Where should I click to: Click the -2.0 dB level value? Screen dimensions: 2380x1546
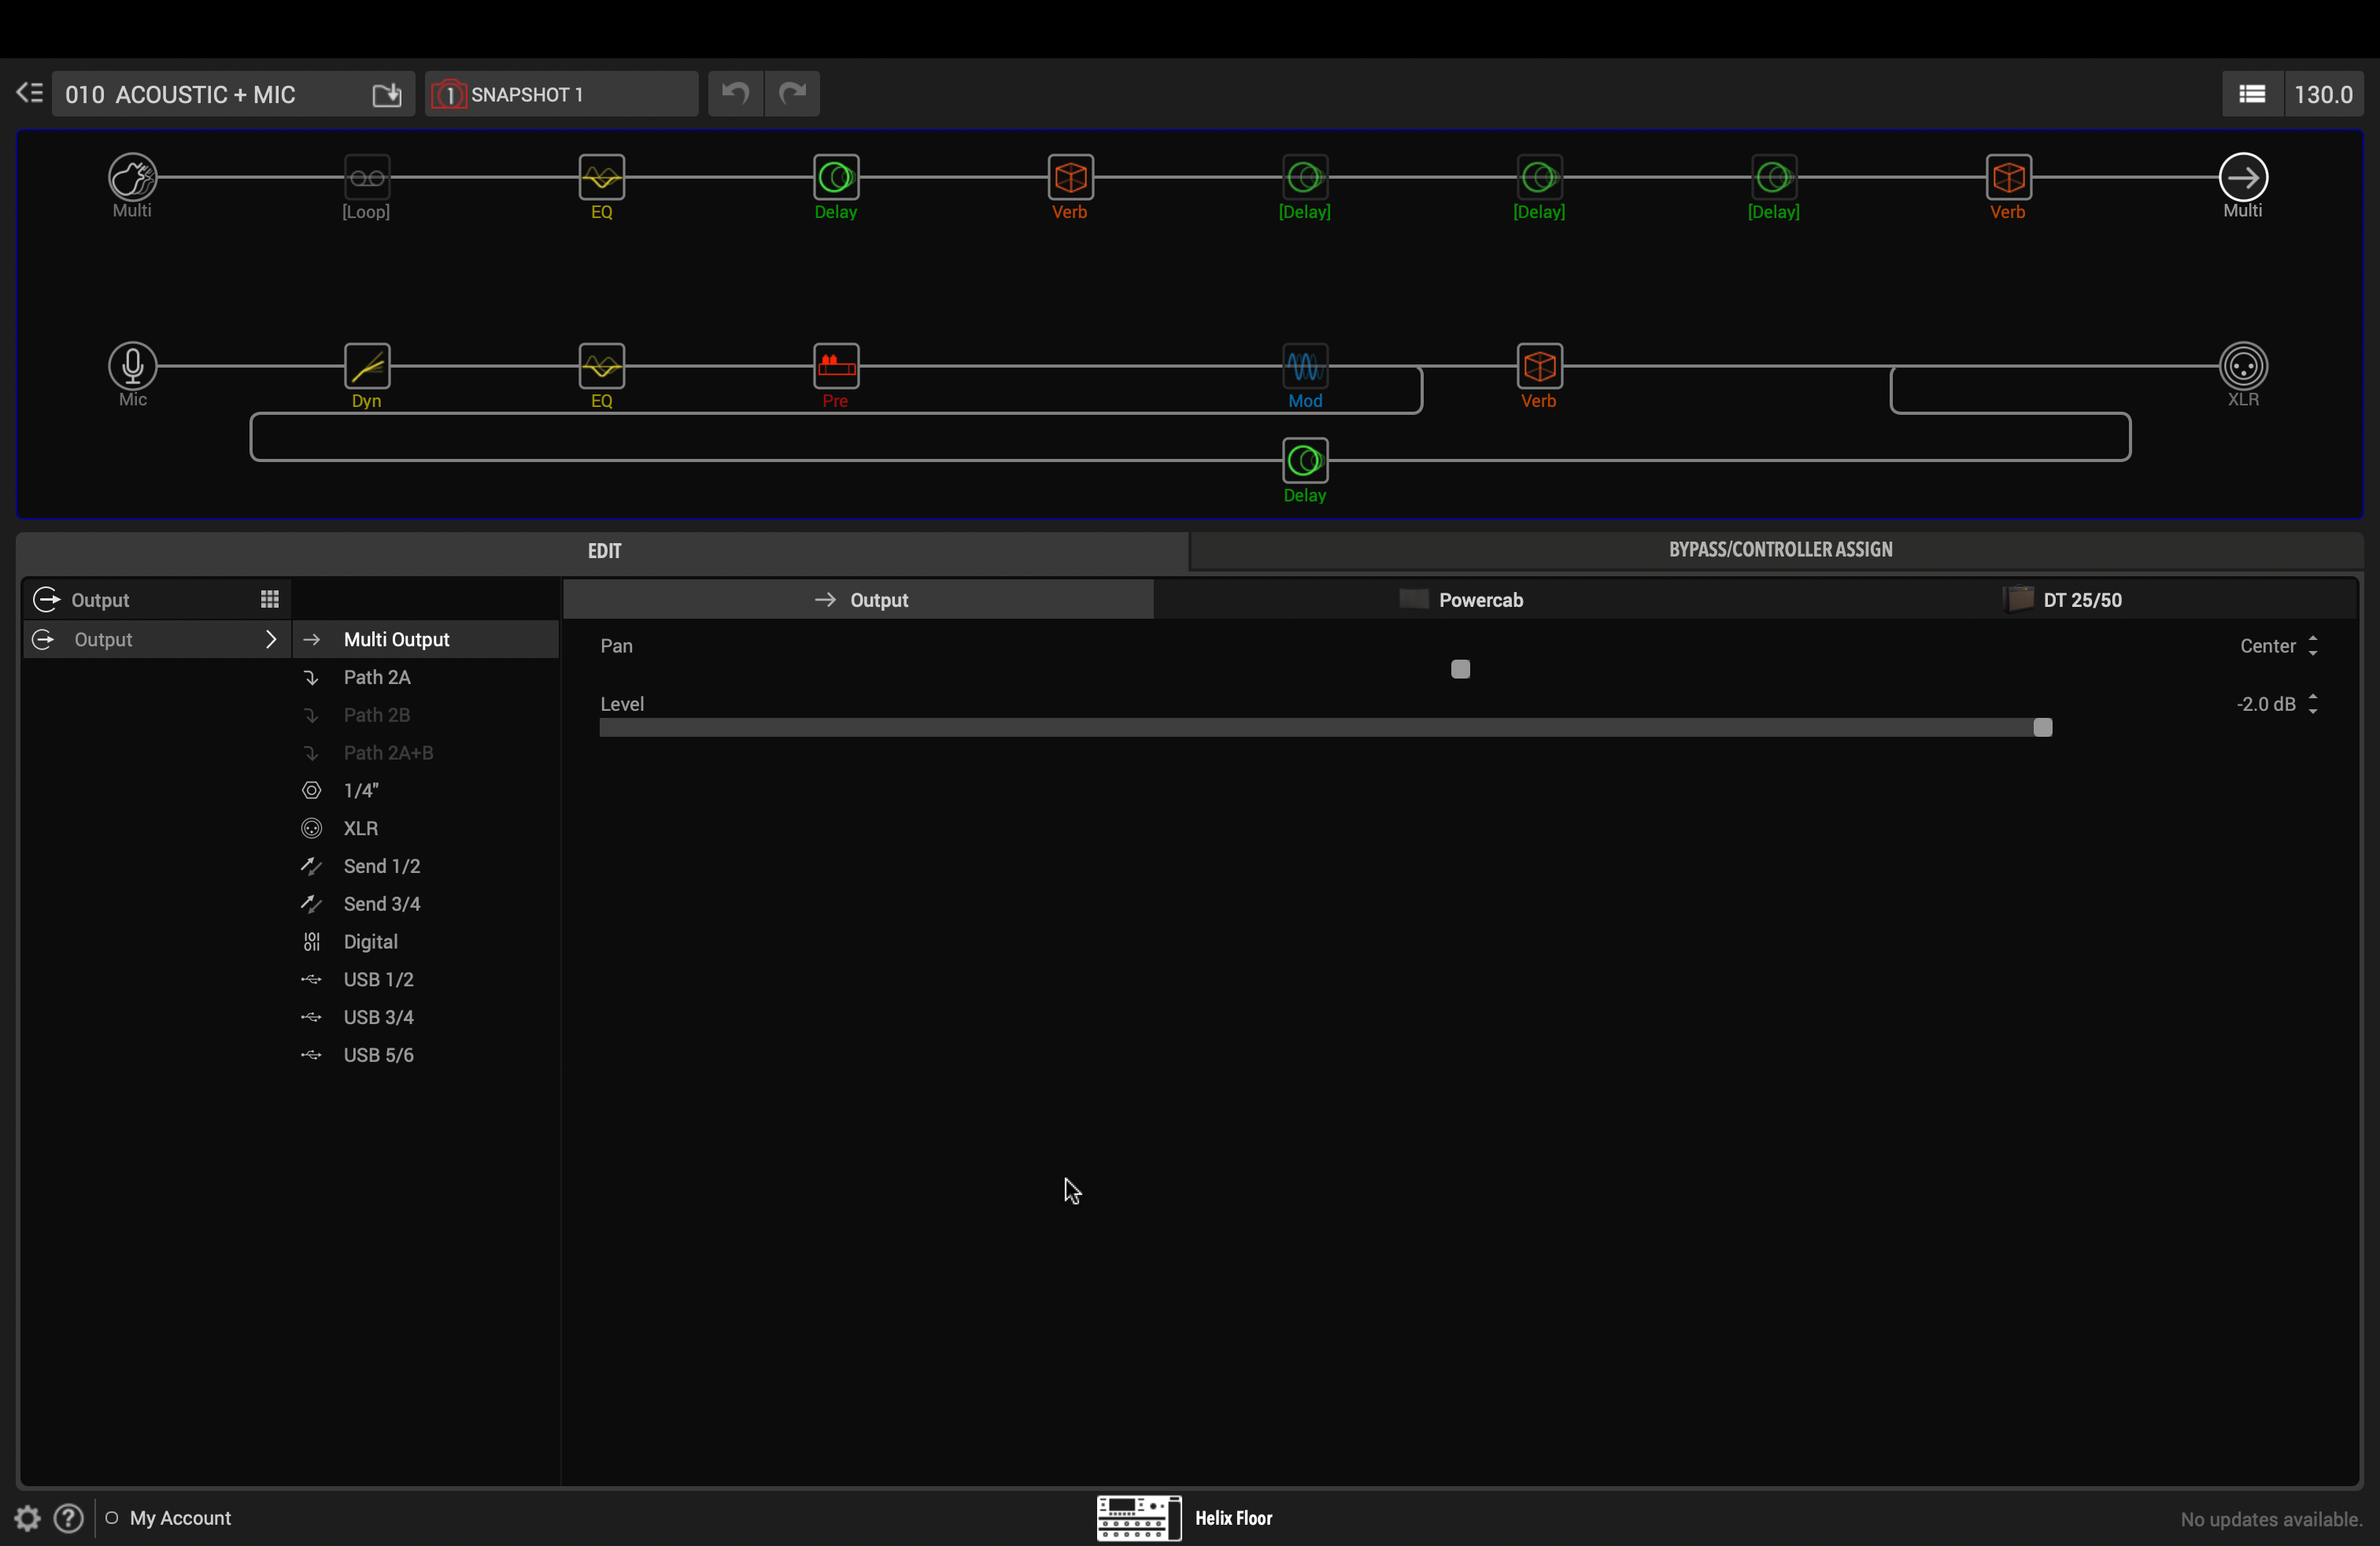point(2266,704)
